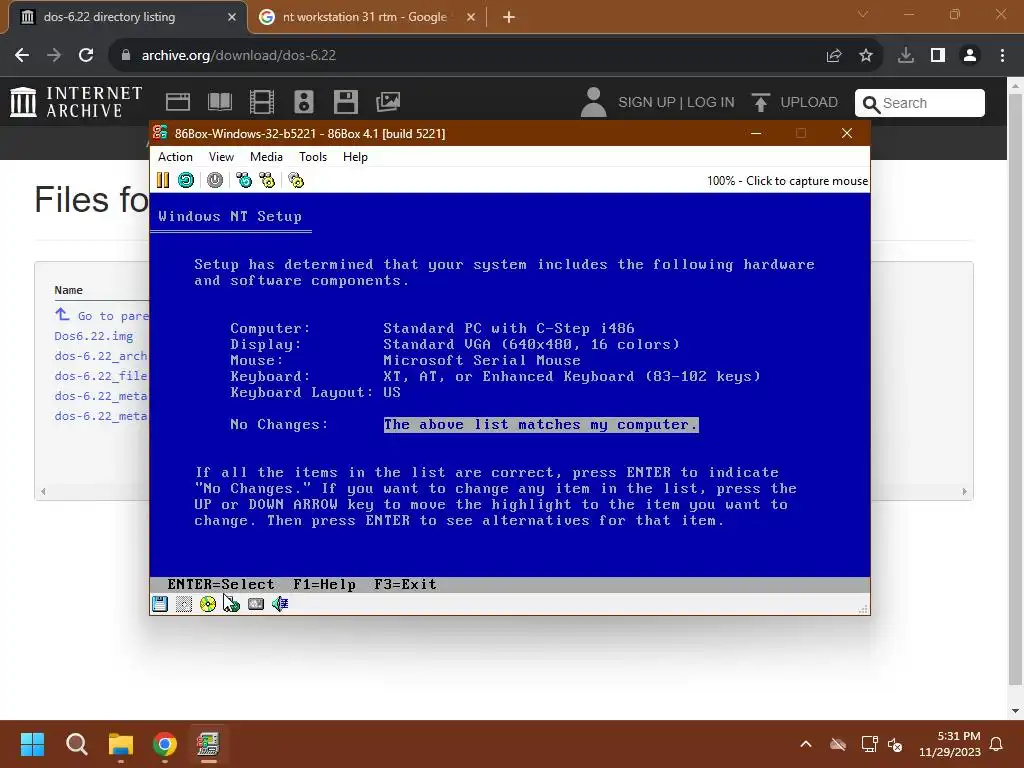The width and height of the screenshot is (1024, 768).
Task: Click Chrome icon in taskbar
Action: pyautogui.click(x=165, y=744)
